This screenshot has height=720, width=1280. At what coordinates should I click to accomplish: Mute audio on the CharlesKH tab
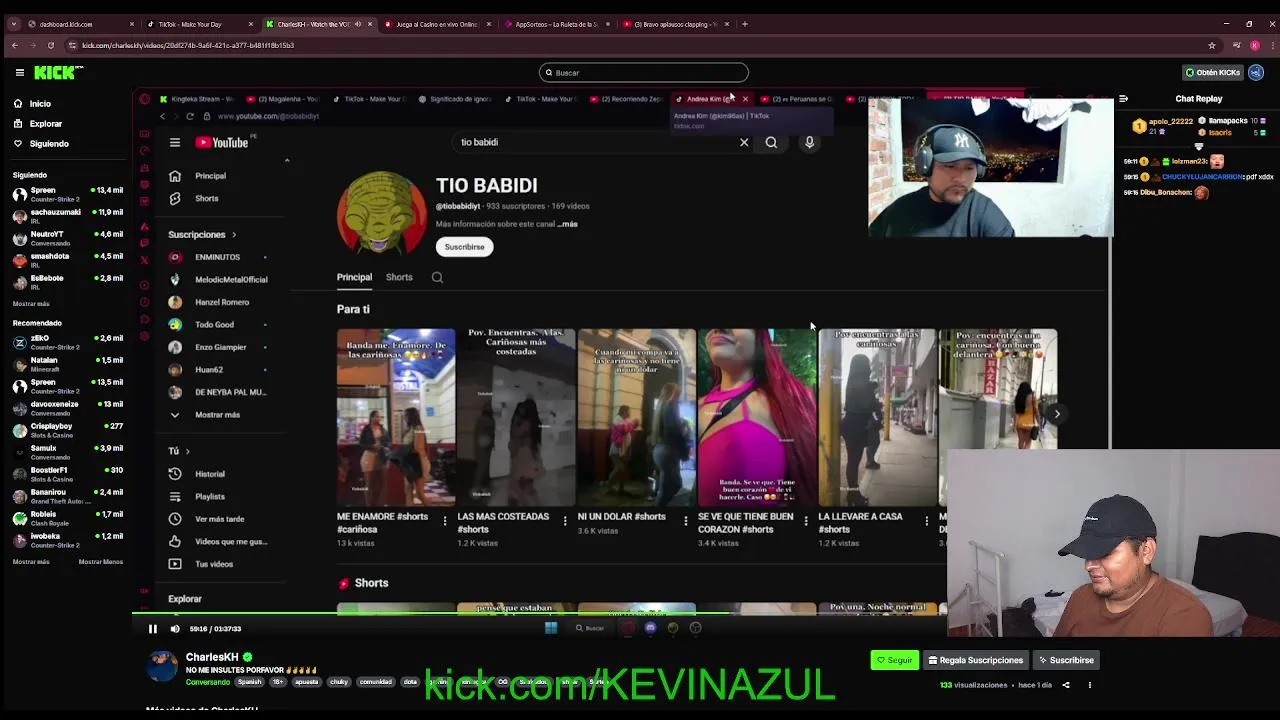[358, 24]
